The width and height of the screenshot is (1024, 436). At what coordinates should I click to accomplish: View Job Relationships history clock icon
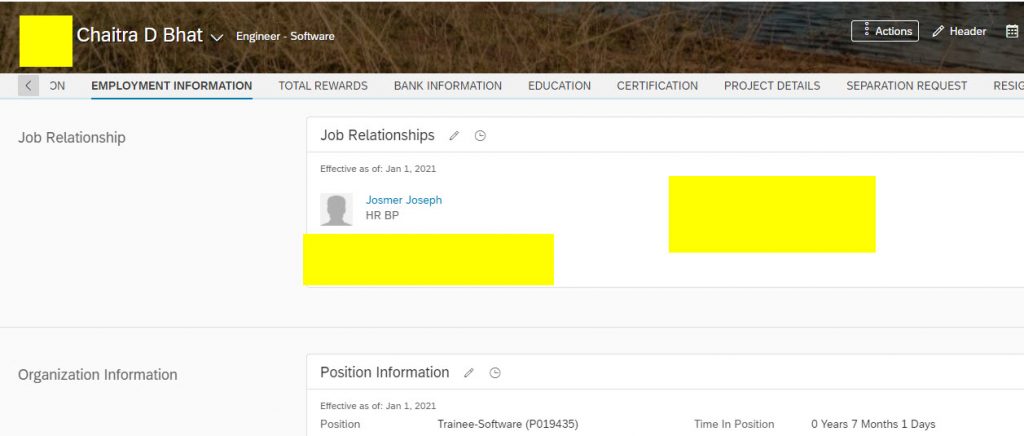pos(480,136)
